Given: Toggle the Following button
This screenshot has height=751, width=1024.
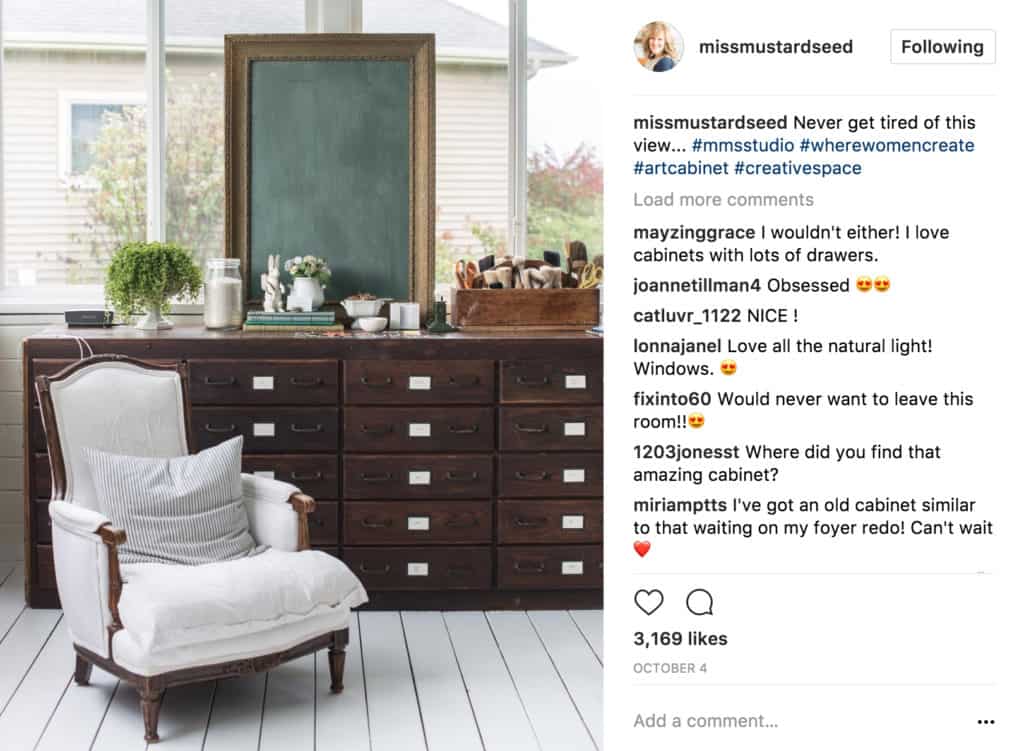Looking at the screenshot, I should point(942,47).
